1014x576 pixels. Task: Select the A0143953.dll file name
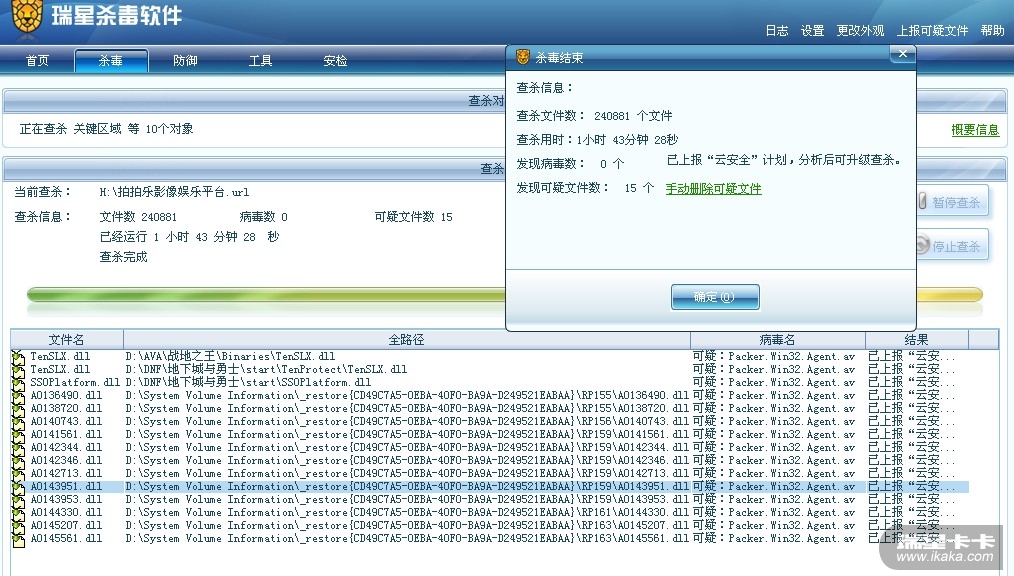pyautogui.click(x=66, y=499)
